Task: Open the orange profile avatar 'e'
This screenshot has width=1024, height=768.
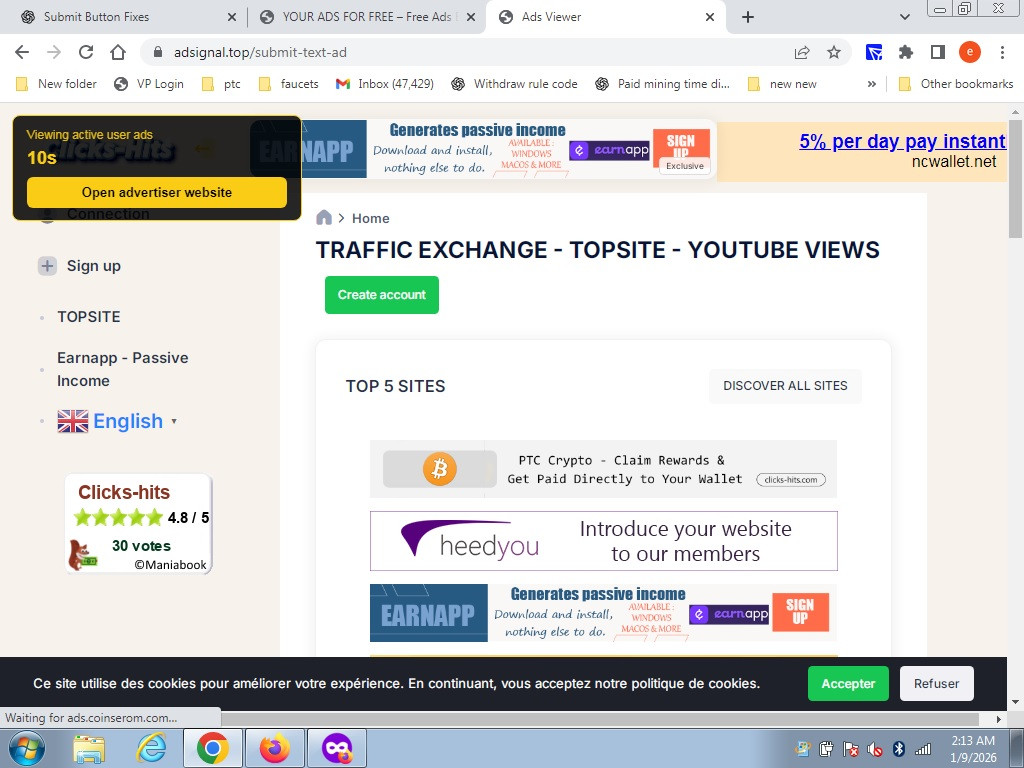Action: click(970, 52)
